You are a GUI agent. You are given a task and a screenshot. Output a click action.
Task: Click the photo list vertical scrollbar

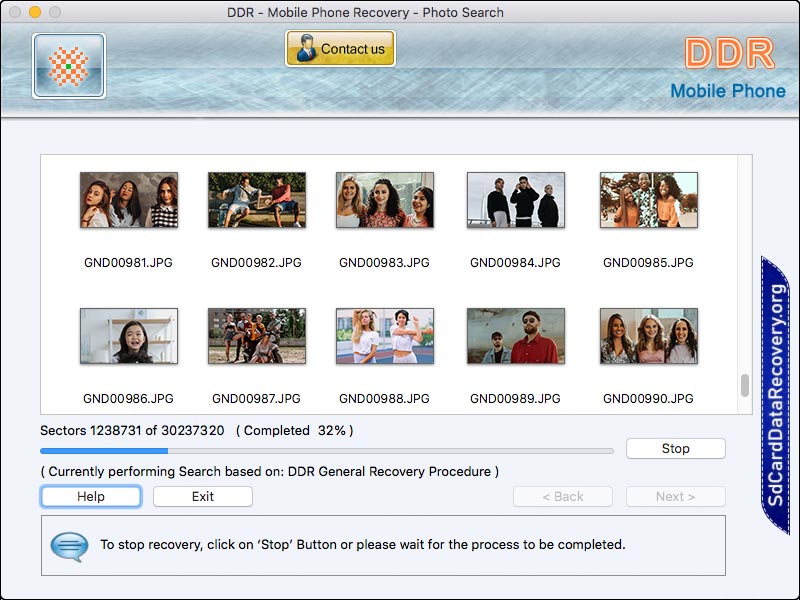(x=744, y=385)
